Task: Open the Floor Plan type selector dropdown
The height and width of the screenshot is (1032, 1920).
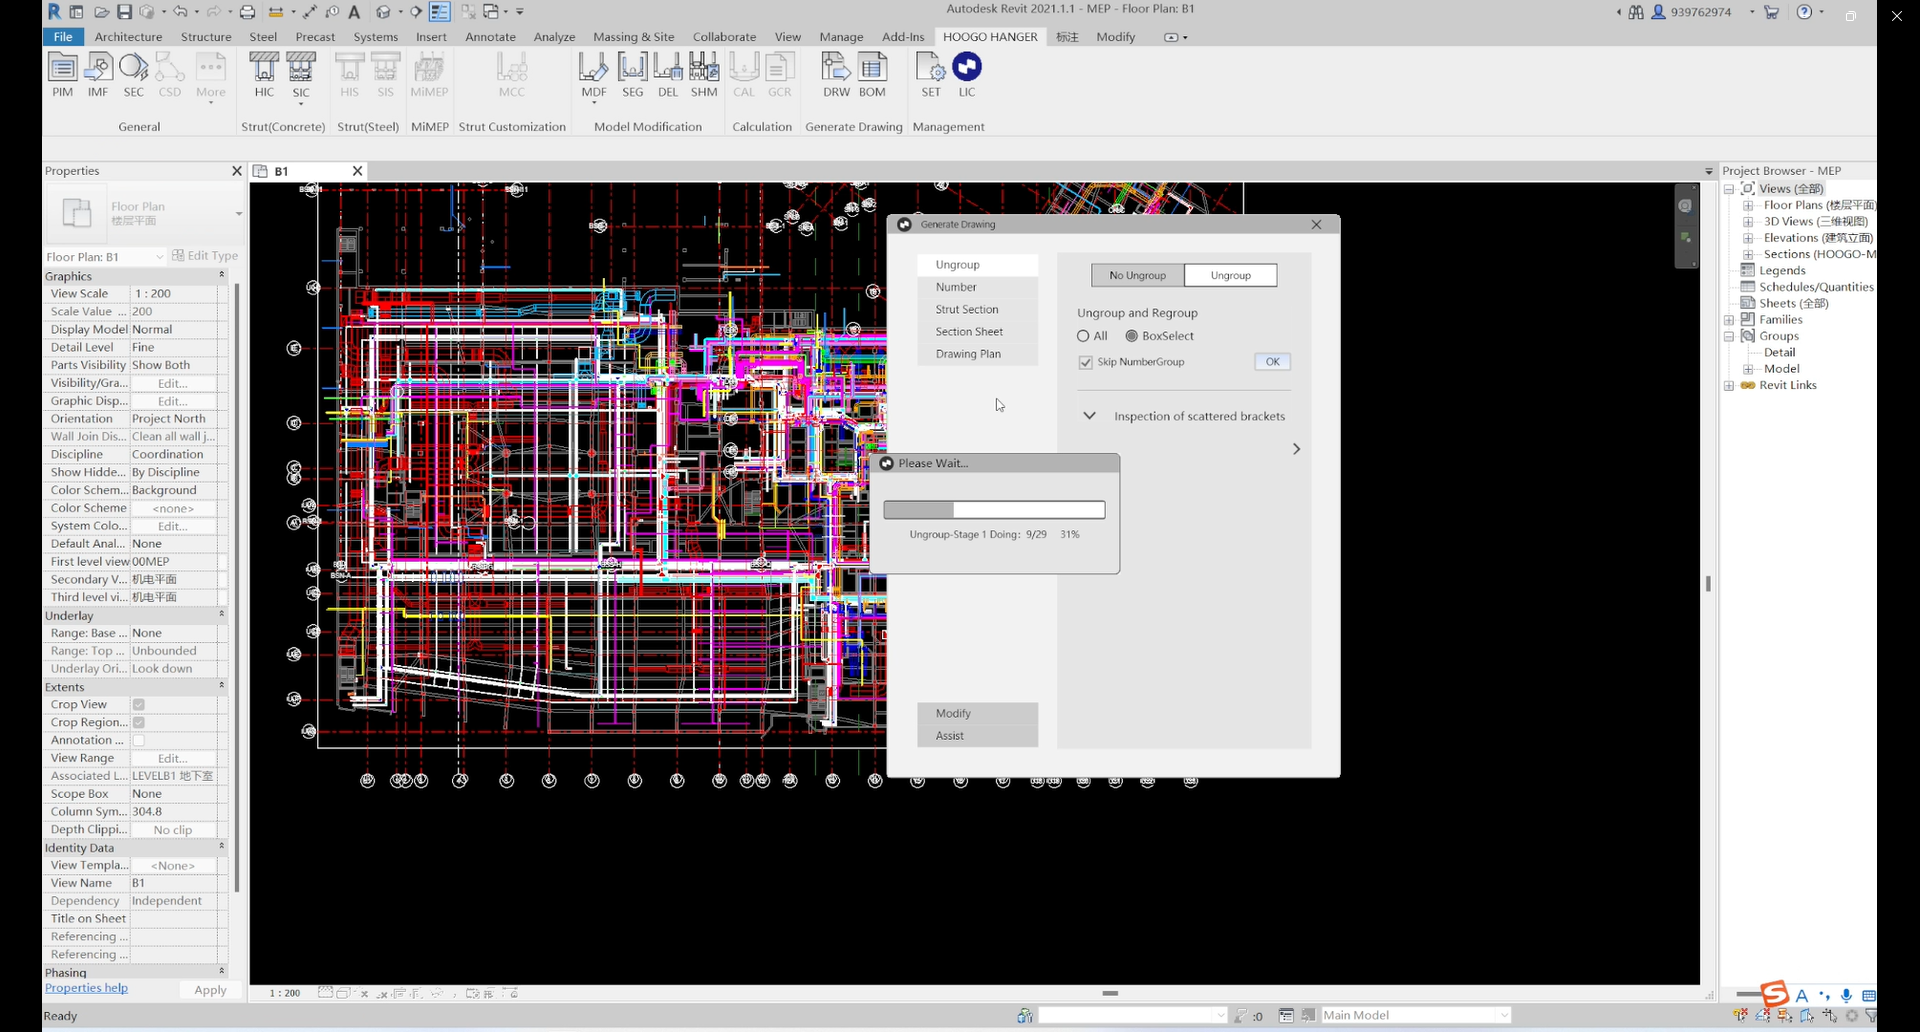Action: (x=238, y=213)
